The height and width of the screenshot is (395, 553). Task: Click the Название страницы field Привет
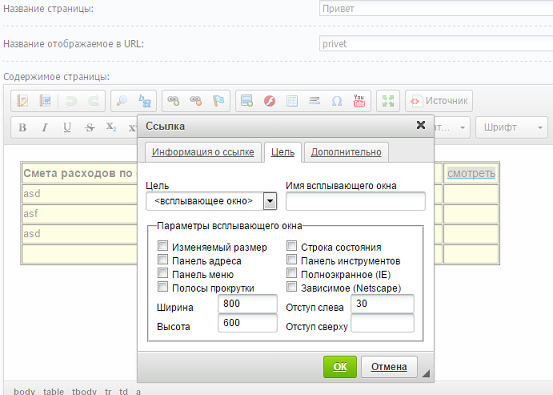tap(436, 8)
